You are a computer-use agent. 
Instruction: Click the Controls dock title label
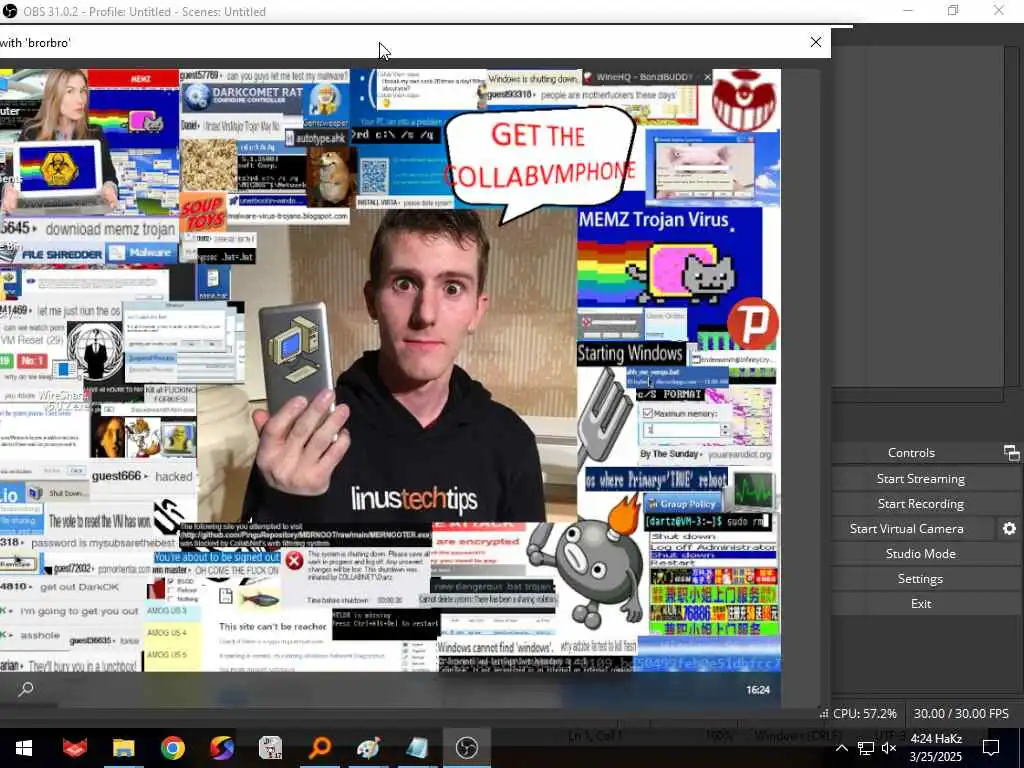pos(911,453)
